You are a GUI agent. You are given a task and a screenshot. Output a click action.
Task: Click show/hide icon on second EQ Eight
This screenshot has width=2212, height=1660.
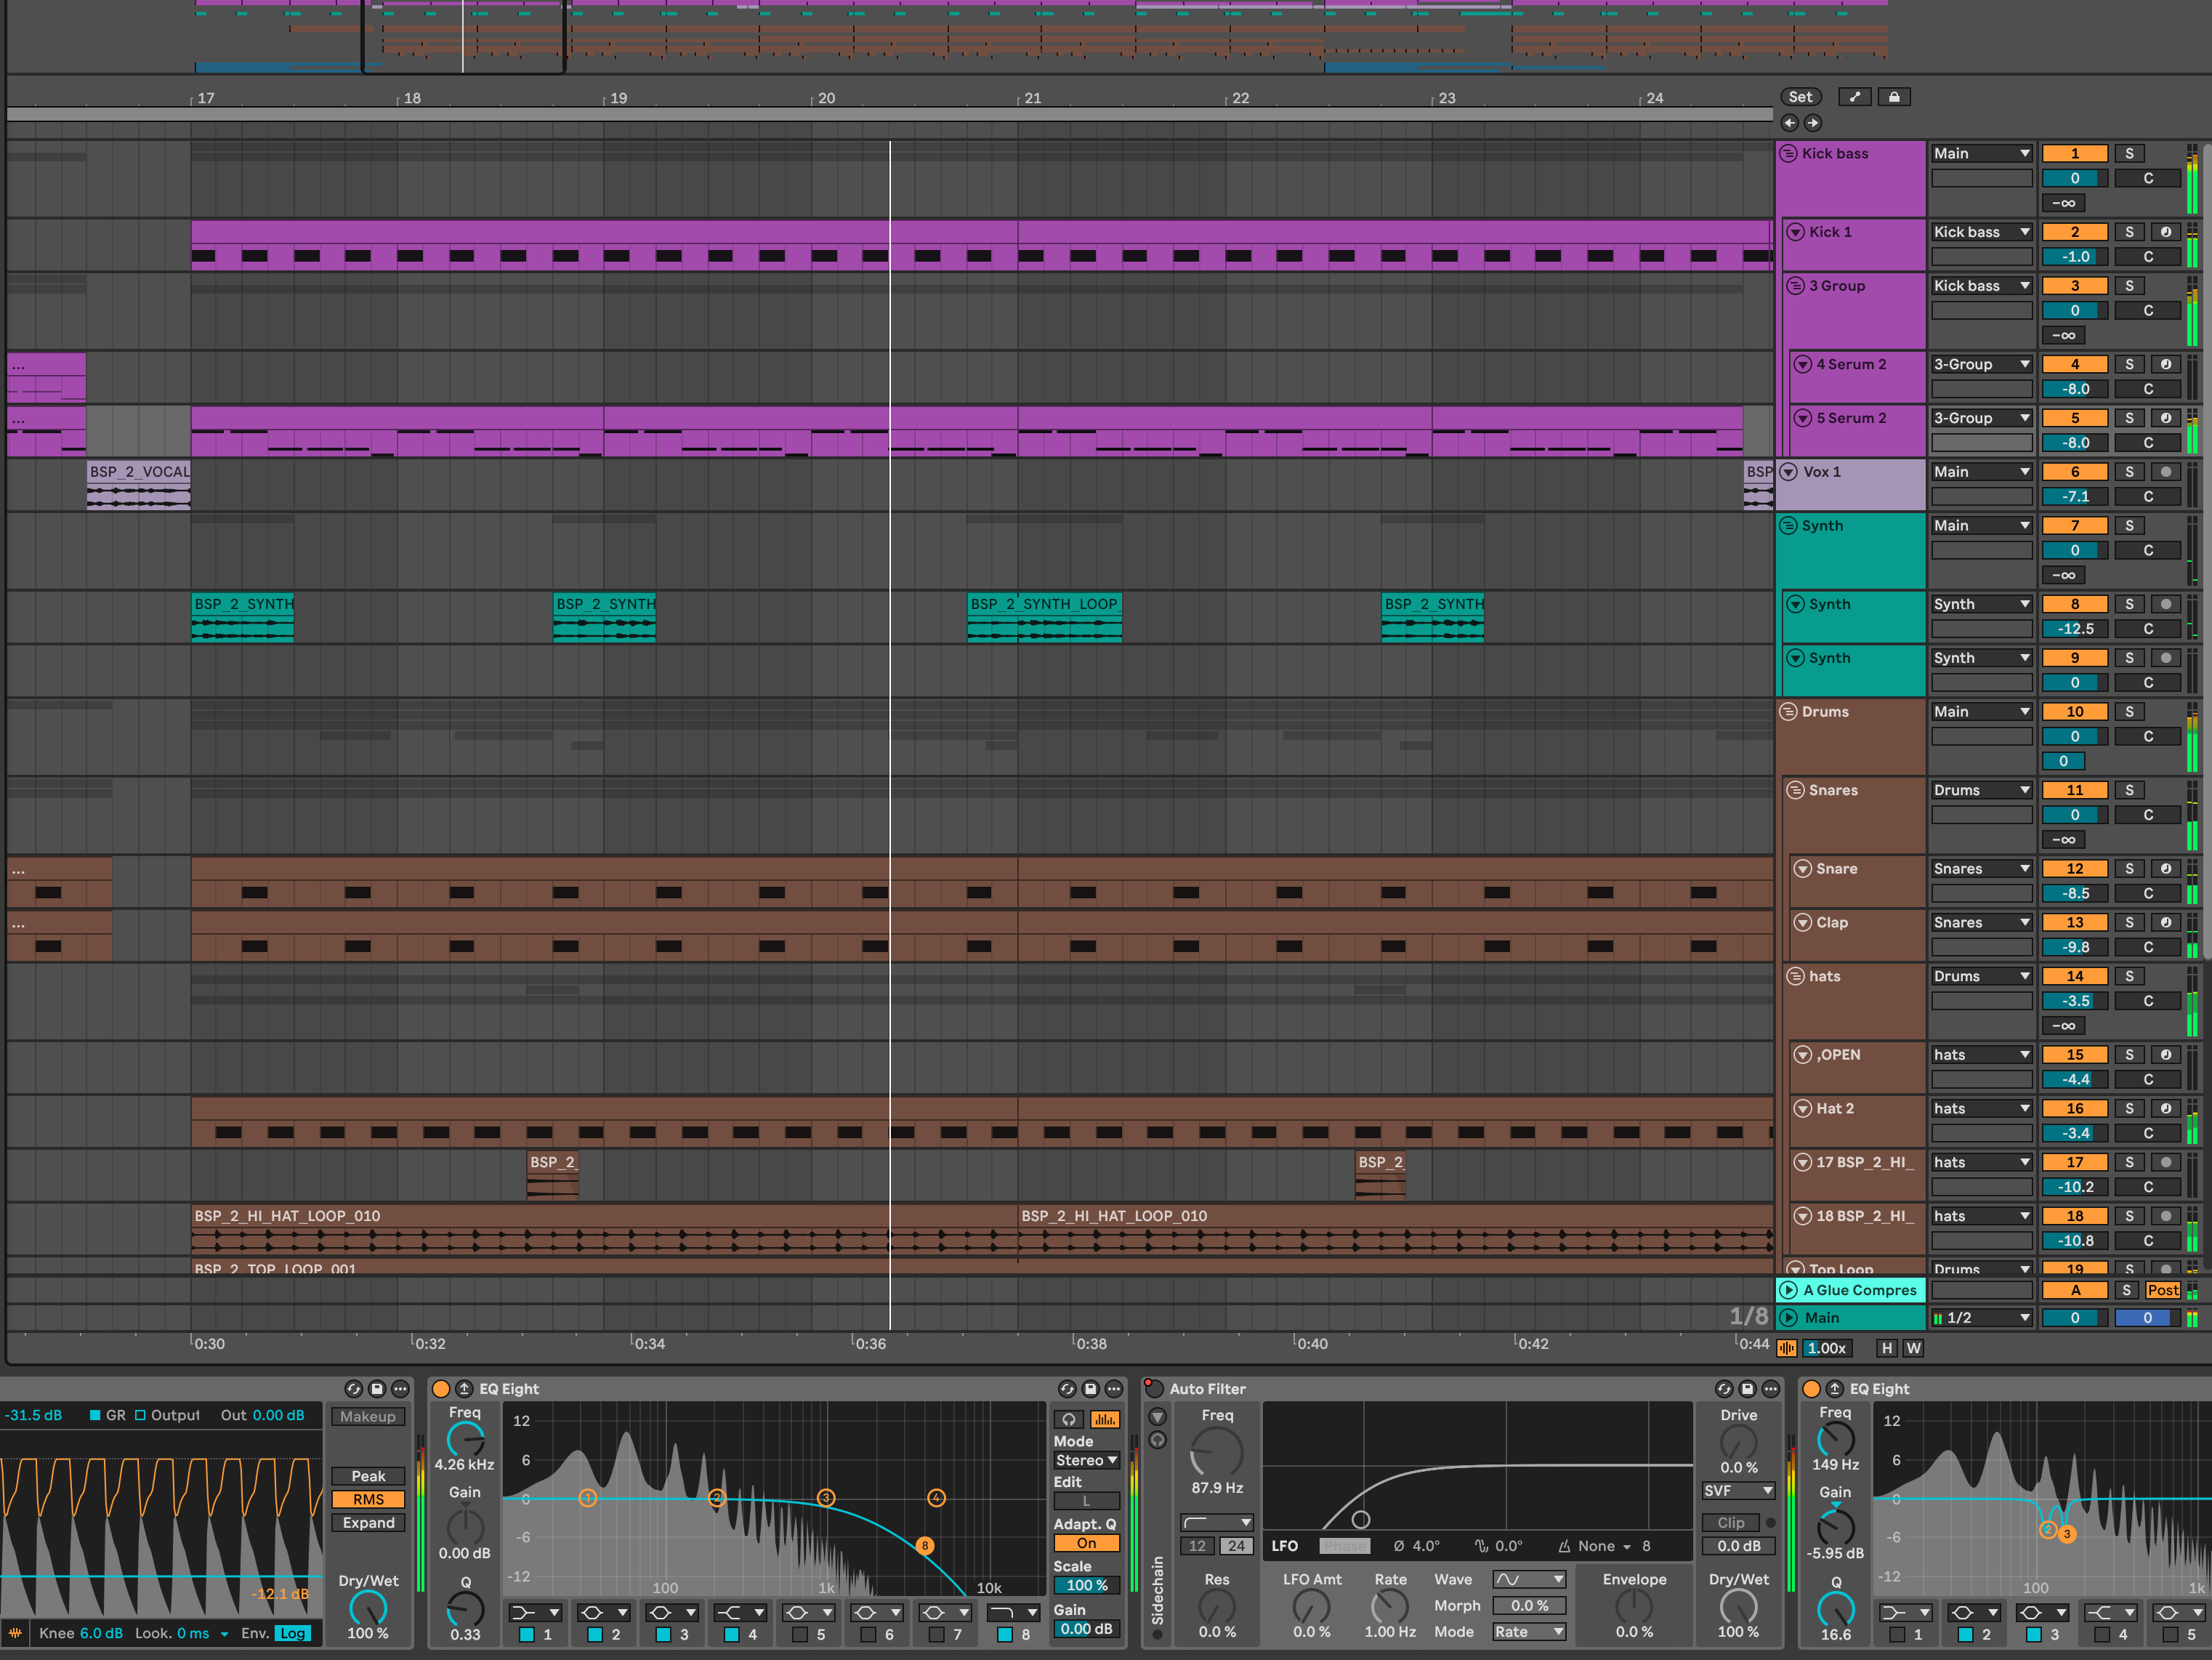[1835, 1389]
